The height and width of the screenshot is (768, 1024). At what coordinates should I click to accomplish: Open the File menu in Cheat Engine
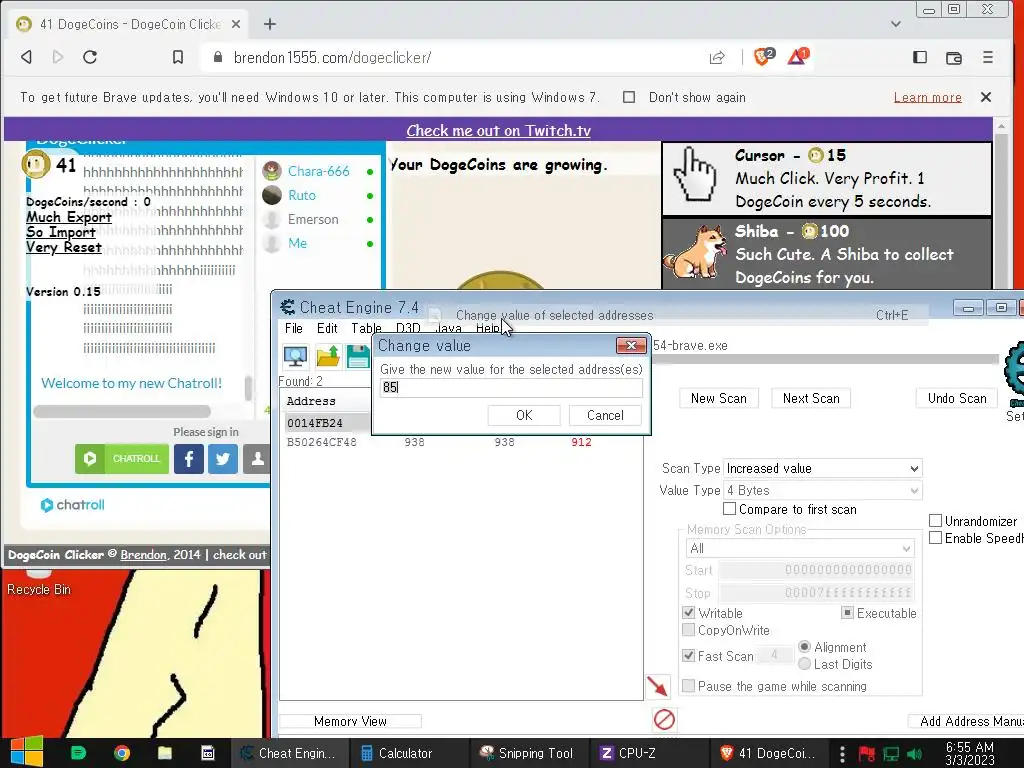point(294,328)
